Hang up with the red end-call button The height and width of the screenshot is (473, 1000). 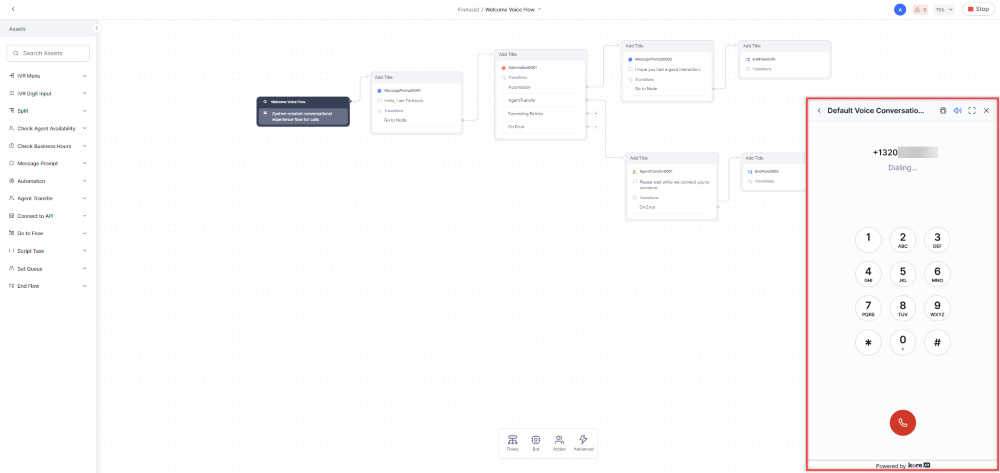(x=902, y=422)
